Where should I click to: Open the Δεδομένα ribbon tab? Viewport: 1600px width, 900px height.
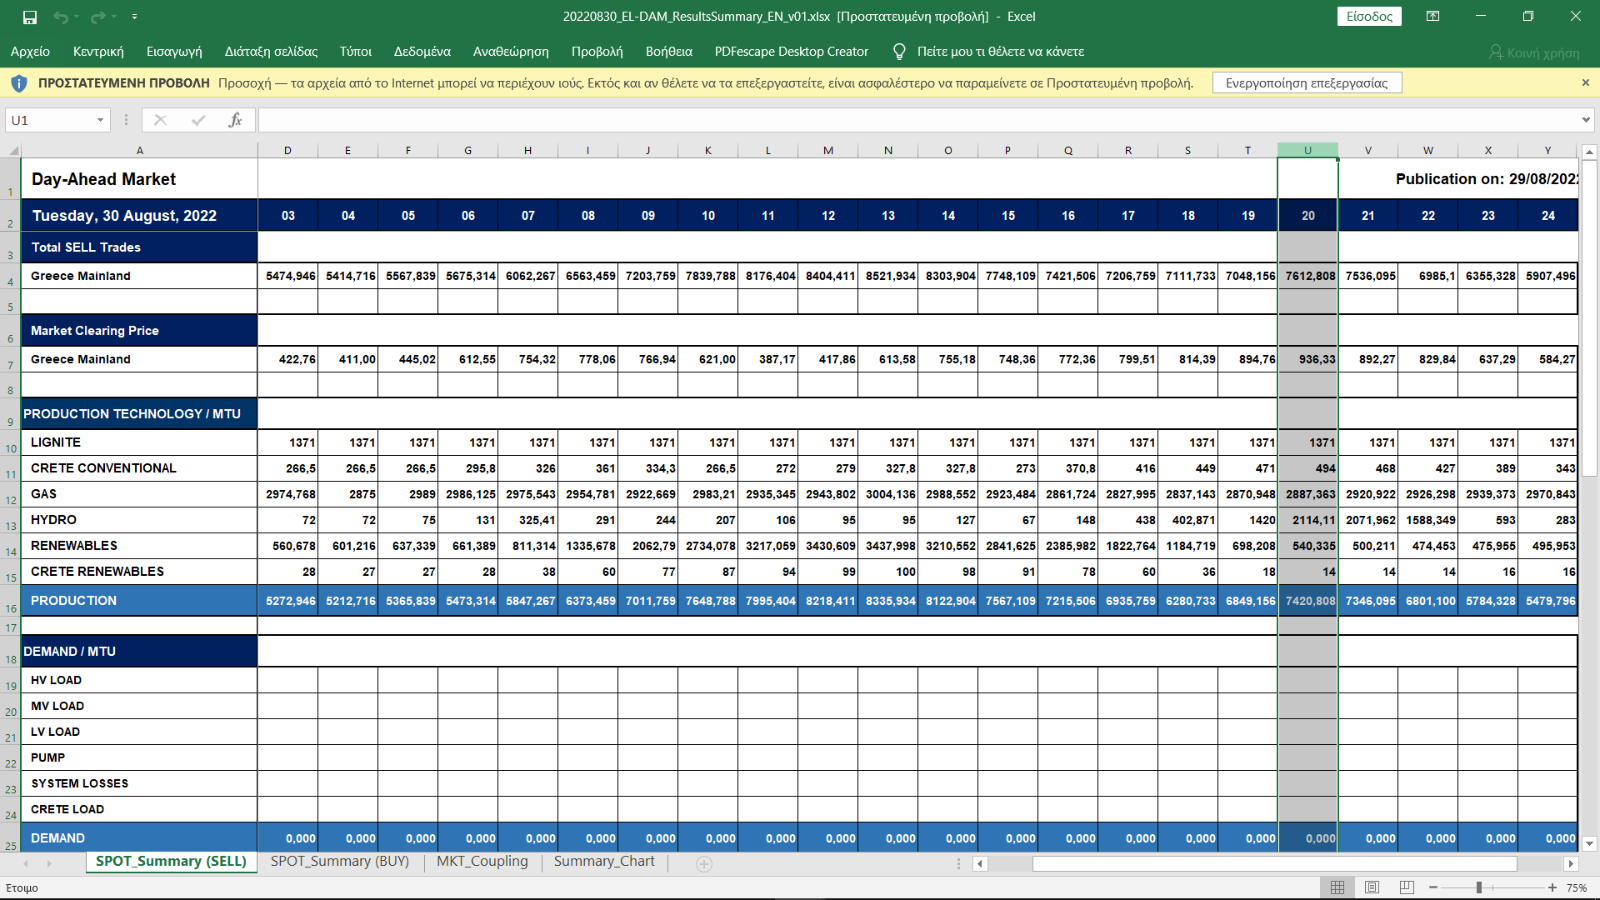point(422,51)
